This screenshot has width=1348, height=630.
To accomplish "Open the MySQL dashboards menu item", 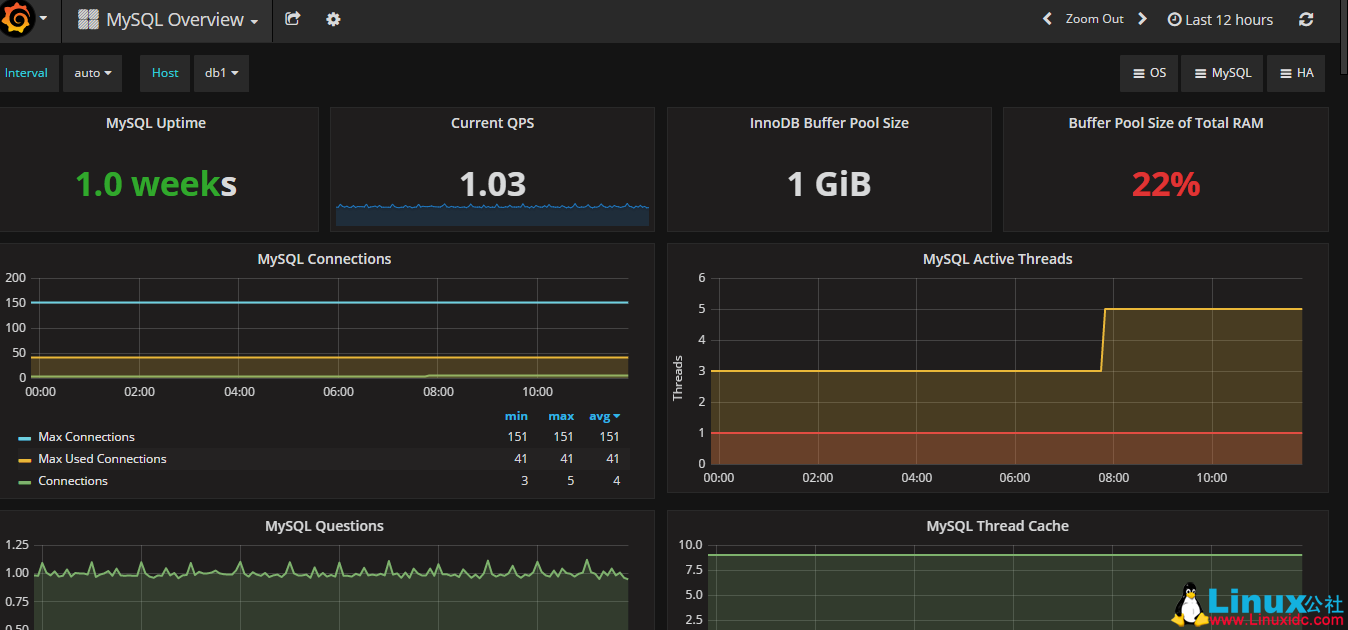I will click(1221, 72).
